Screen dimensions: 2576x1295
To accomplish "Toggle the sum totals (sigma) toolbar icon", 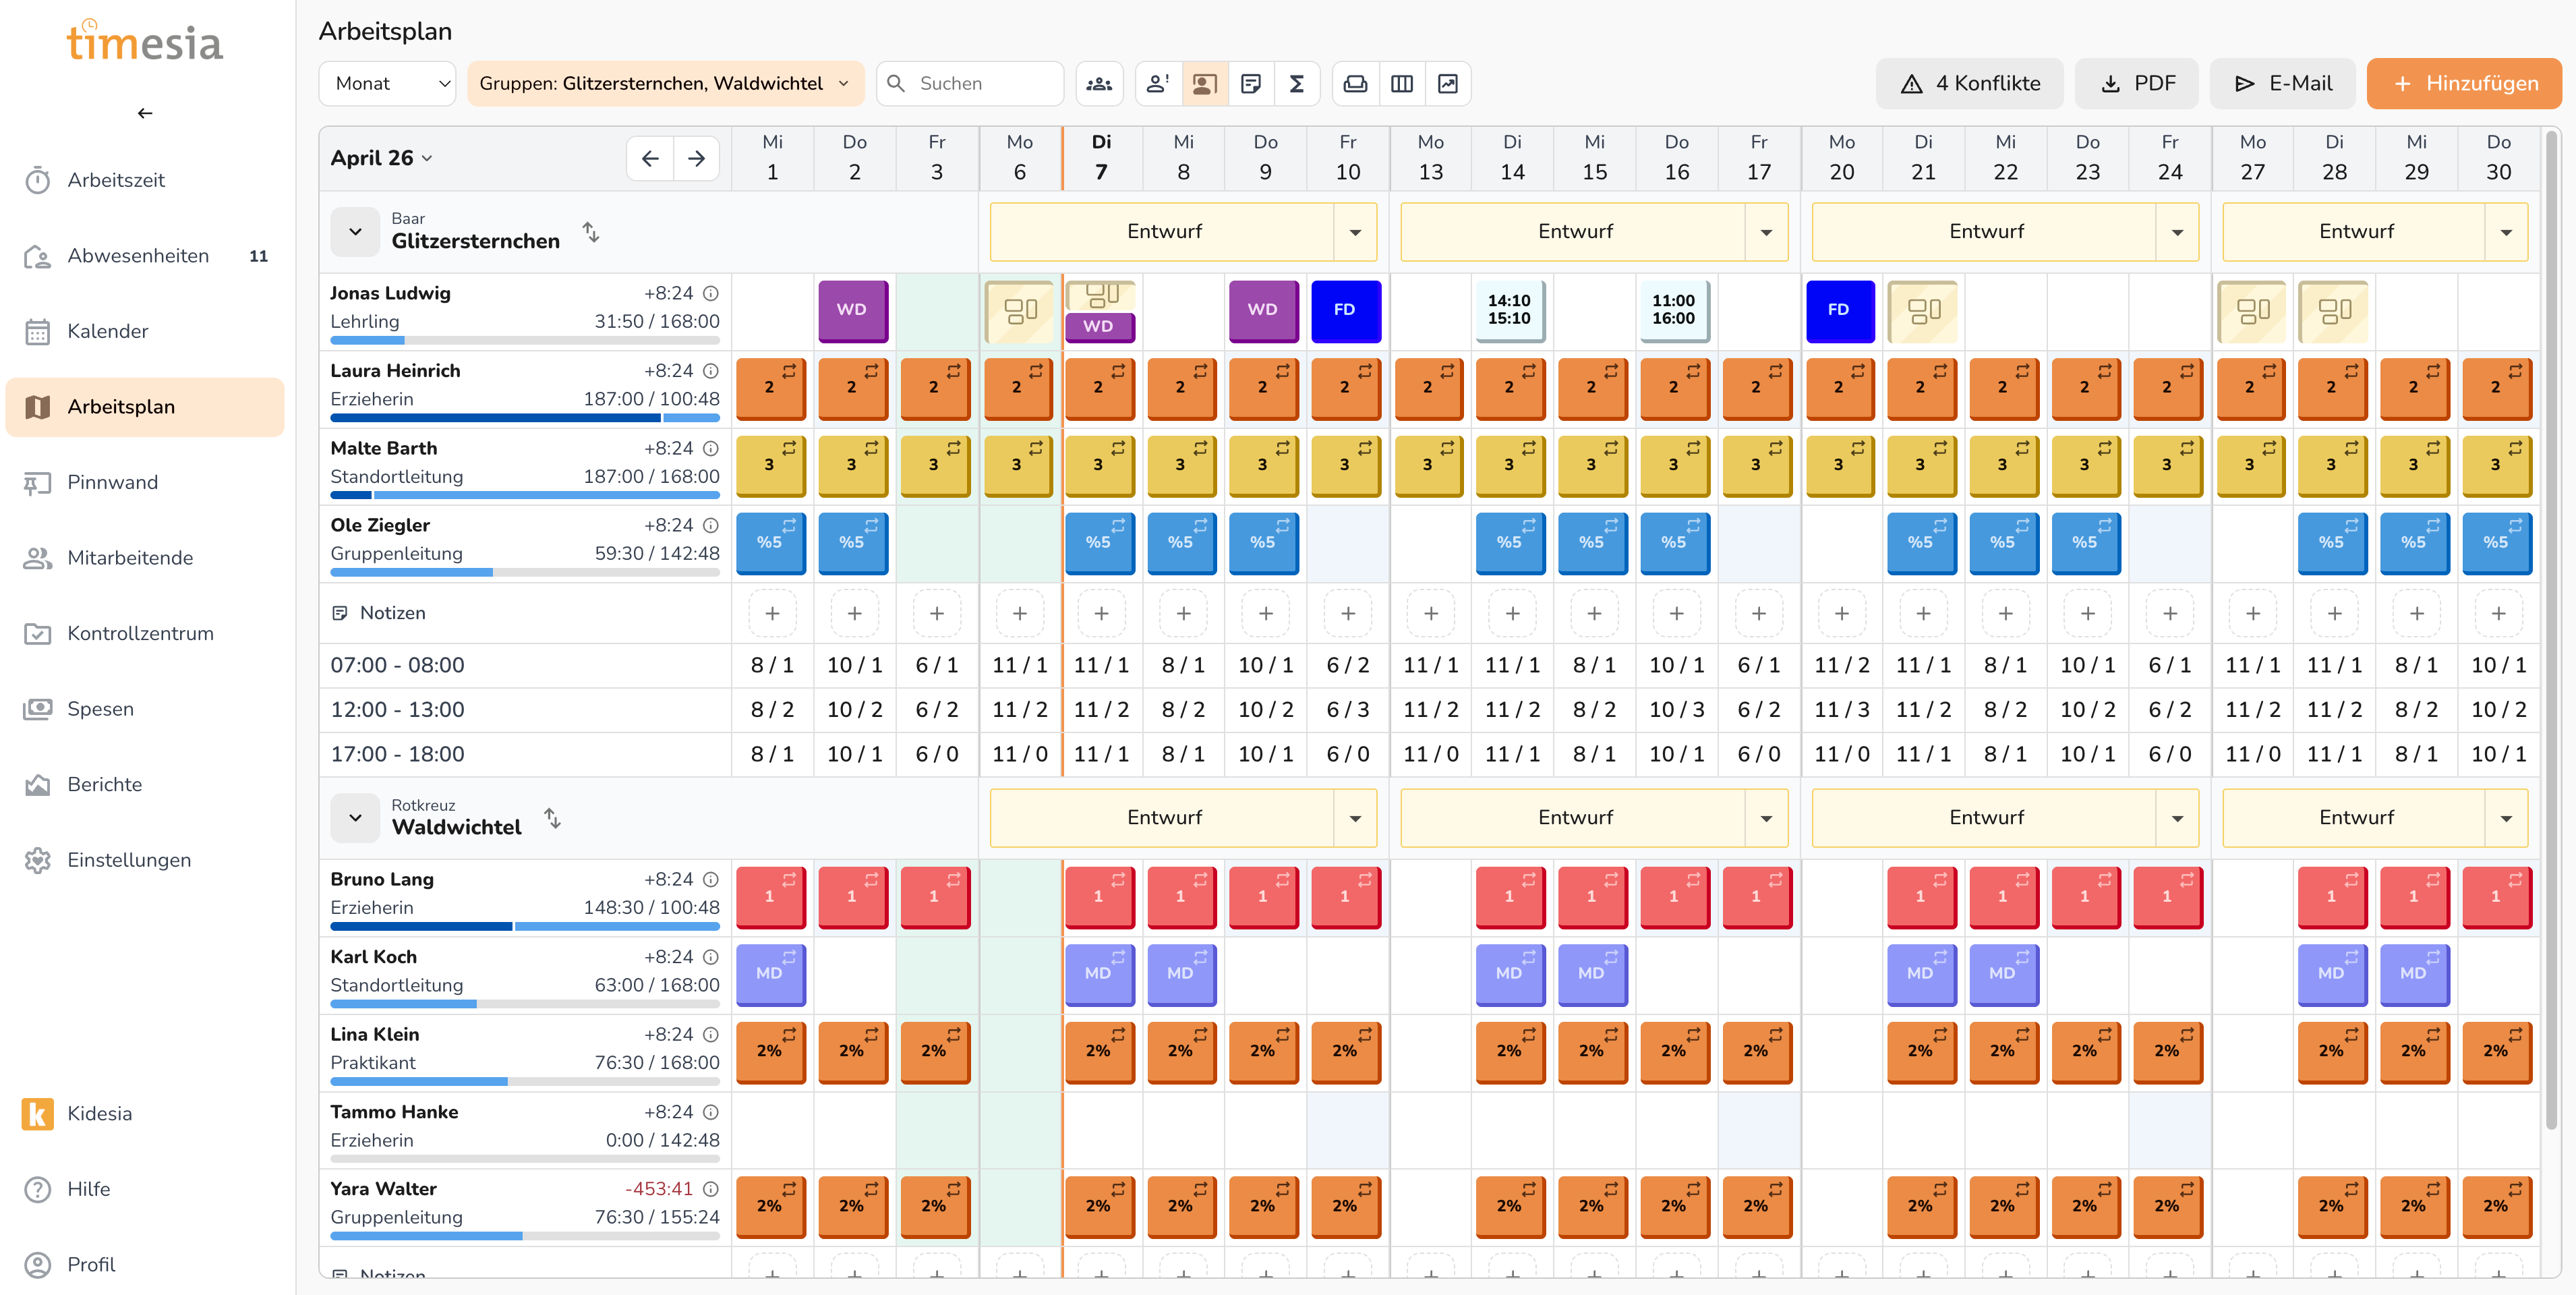I will (1296, 84).
